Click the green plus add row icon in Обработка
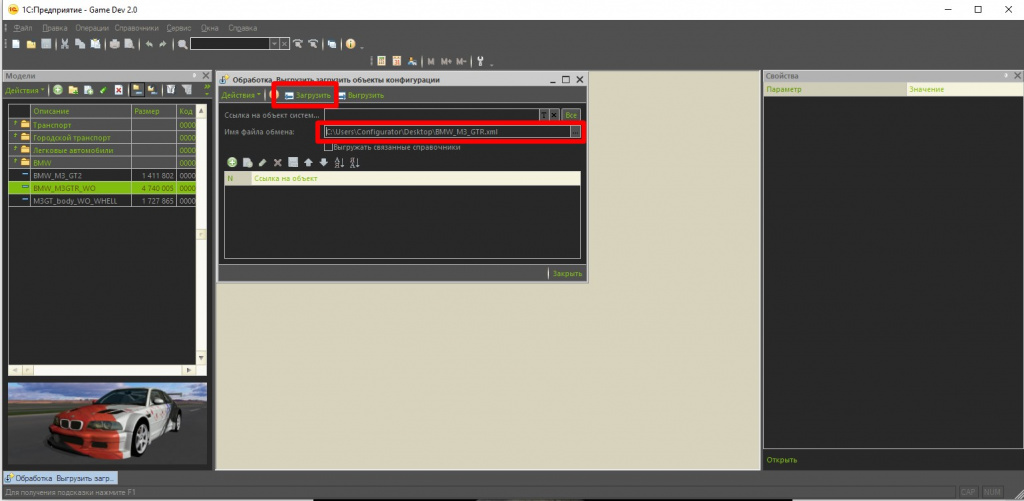 click(x=232, y=162)
